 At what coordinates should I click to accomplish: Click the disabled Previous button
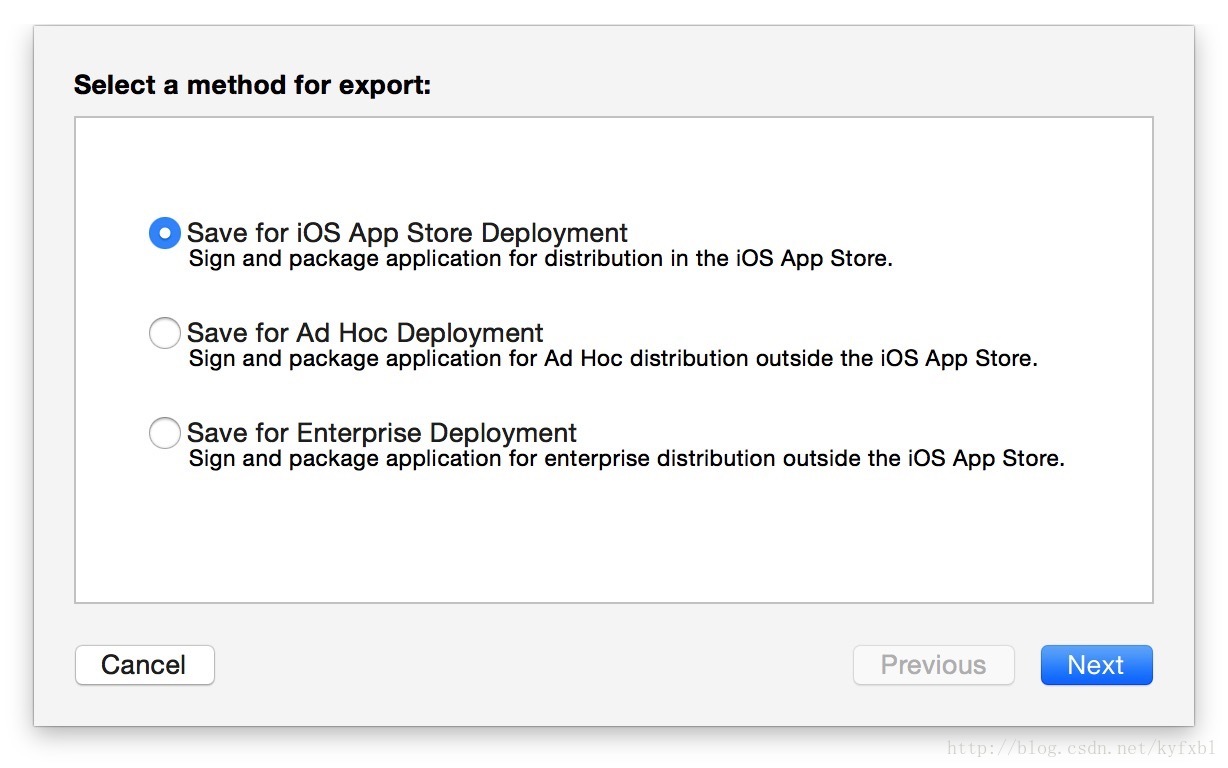934,665
